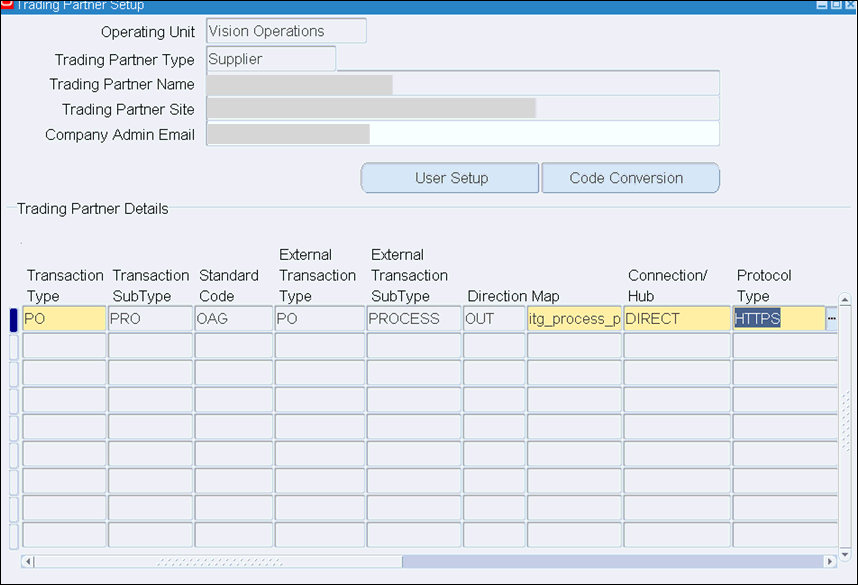Select the Transaction SubType cell containing PRO

point(150,318)
